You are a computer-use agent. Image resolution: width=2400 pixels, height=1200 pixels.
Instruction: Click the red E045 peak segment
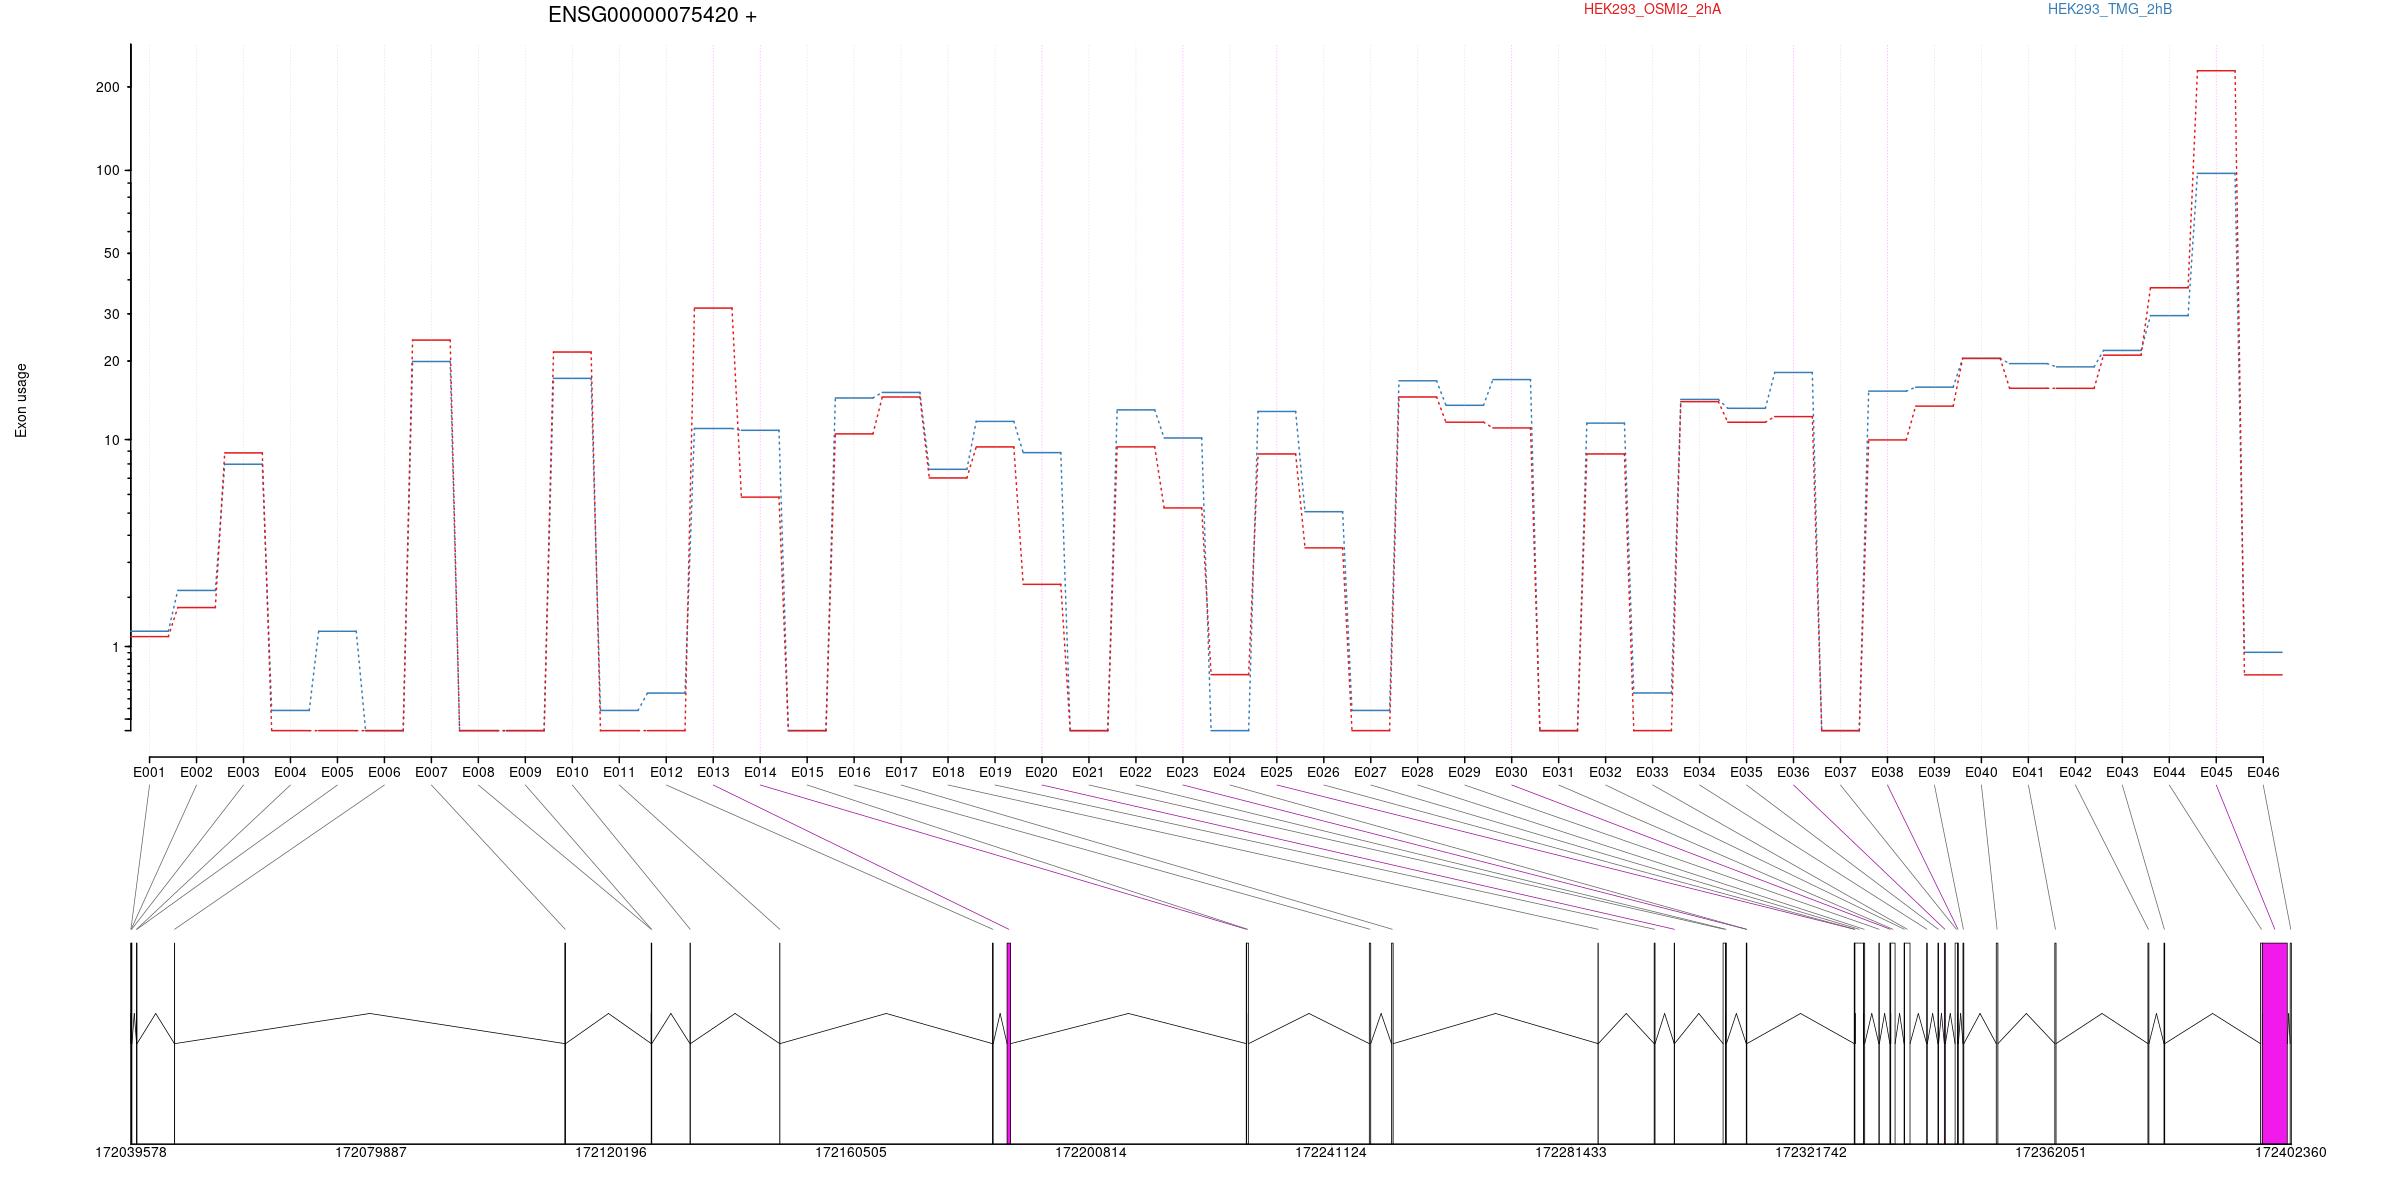2216,71
